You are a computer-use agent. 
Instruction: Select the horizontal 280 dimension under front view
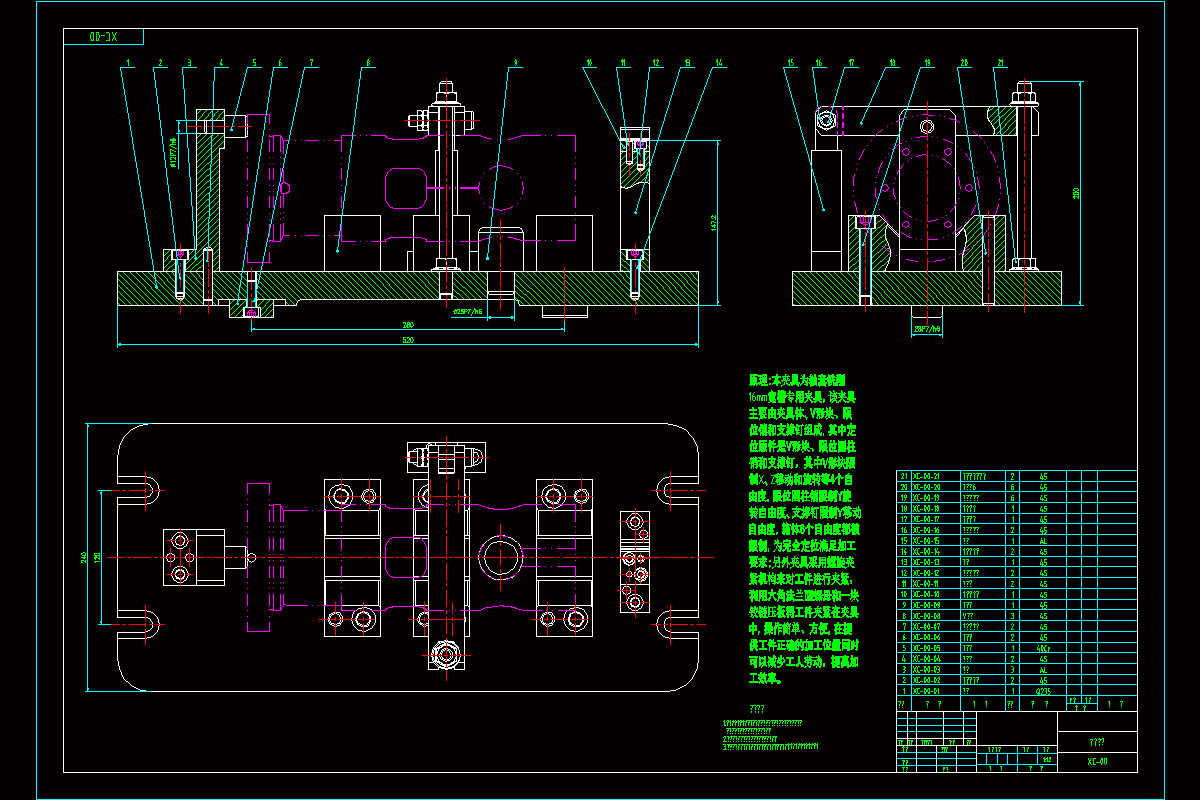(408, 325)
